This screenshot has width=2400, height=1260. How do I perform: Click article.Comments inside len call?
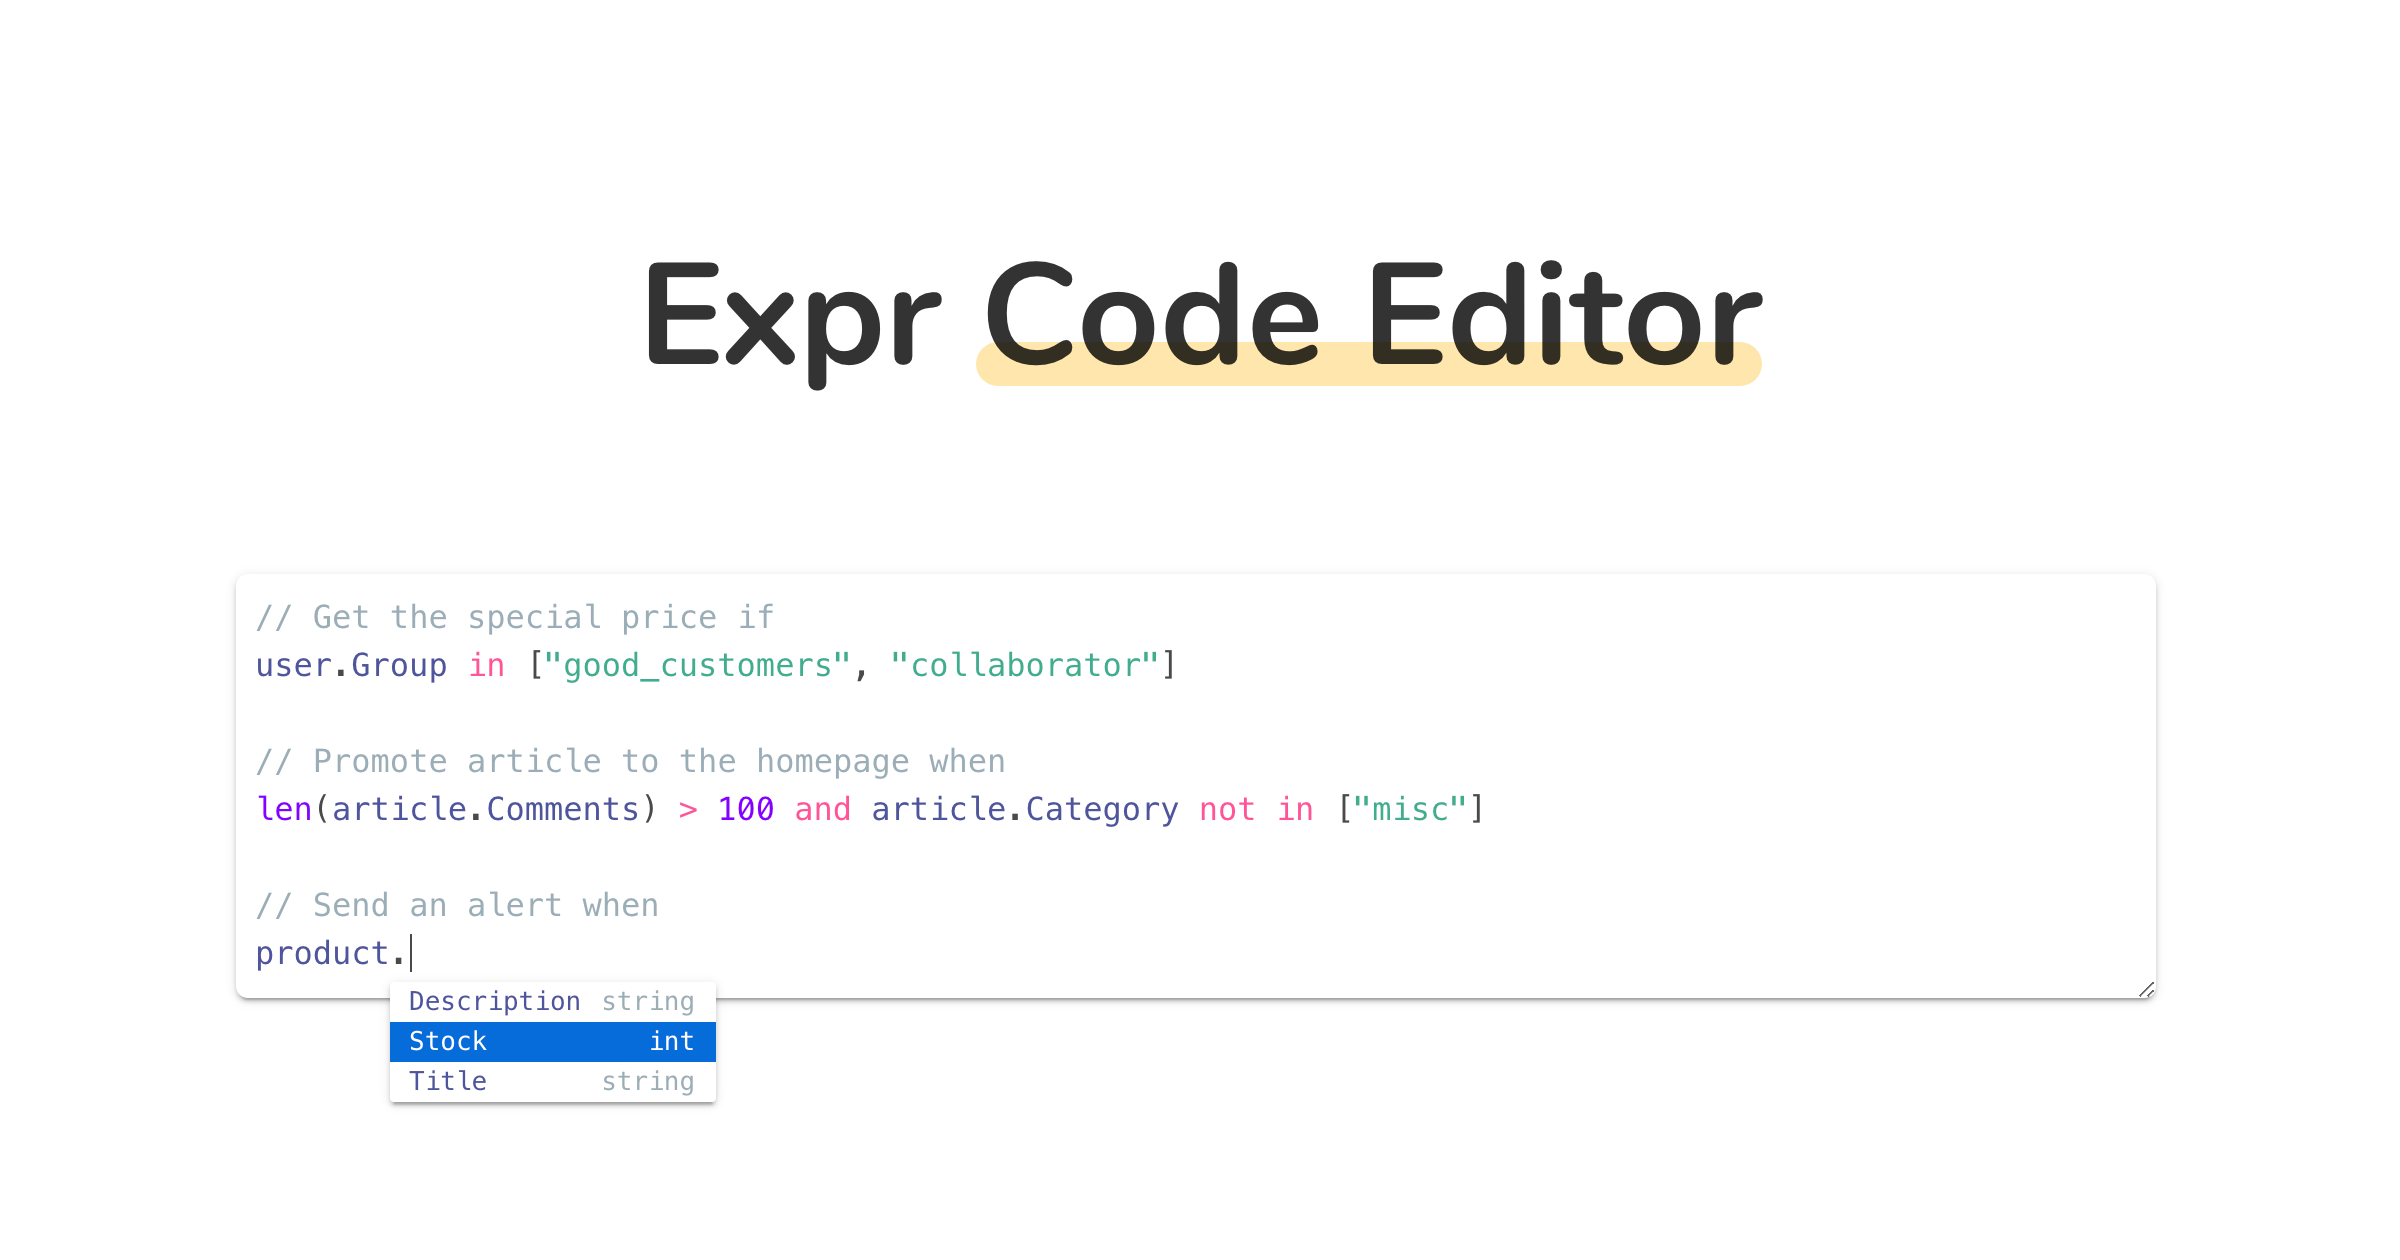point(486,809)
